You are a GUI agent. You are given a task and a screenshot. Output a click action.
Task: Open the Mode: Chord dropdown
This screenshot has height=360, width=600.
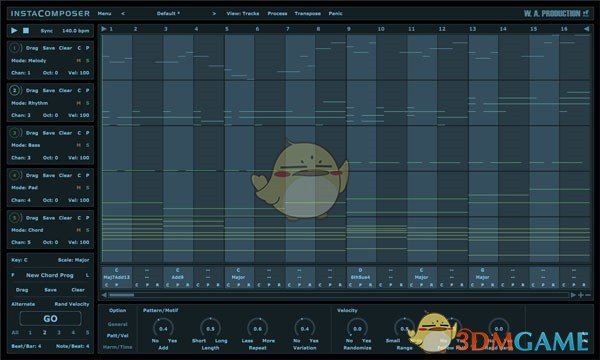point(27,230)
